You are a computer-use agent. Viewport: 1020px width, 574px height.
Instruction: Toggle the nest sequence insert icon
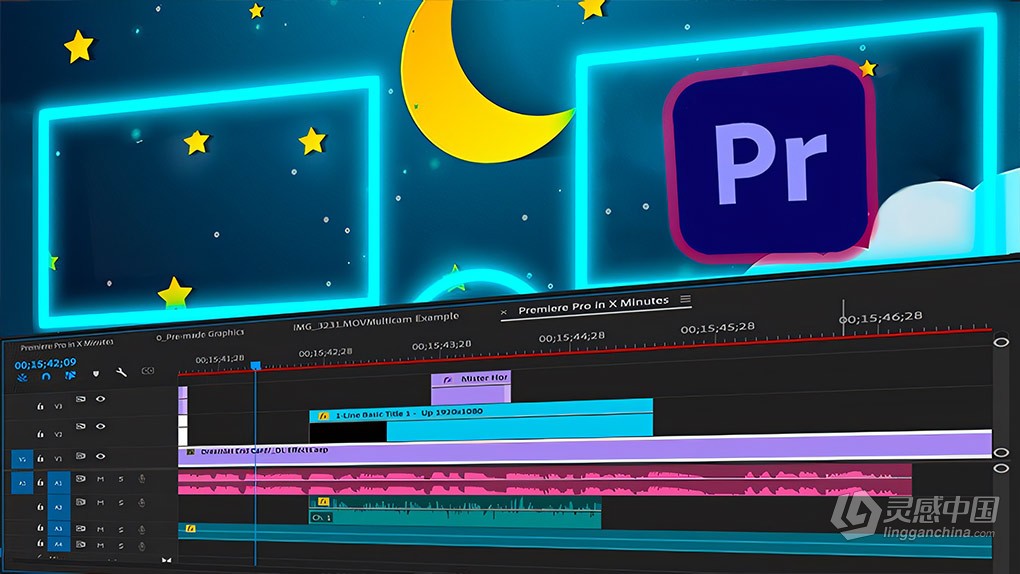(22, 377)
